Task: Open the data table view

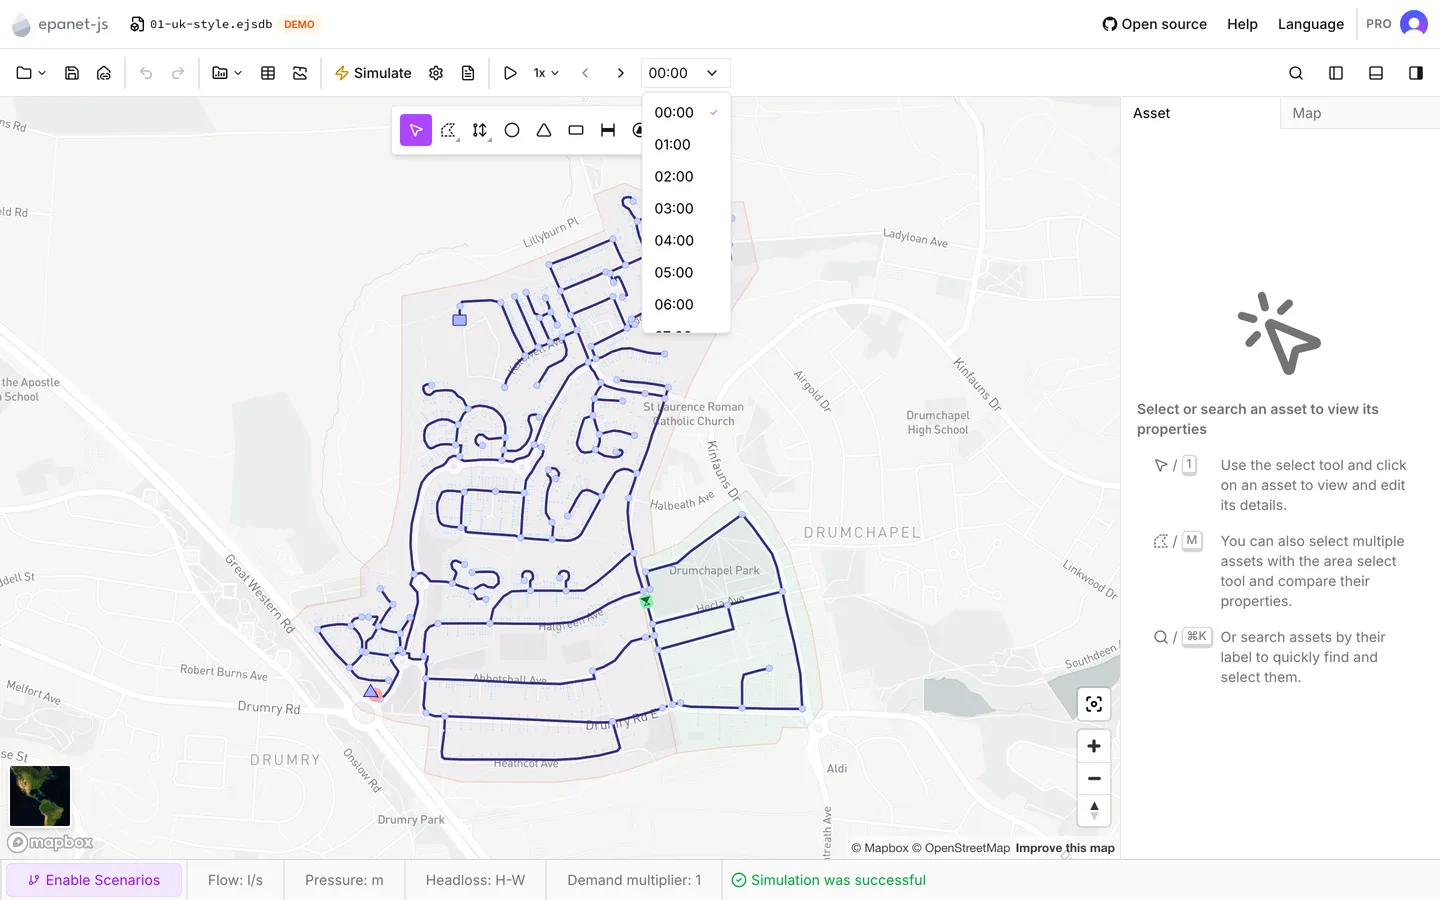Action: pyautogui.click(x=268, y=73)
